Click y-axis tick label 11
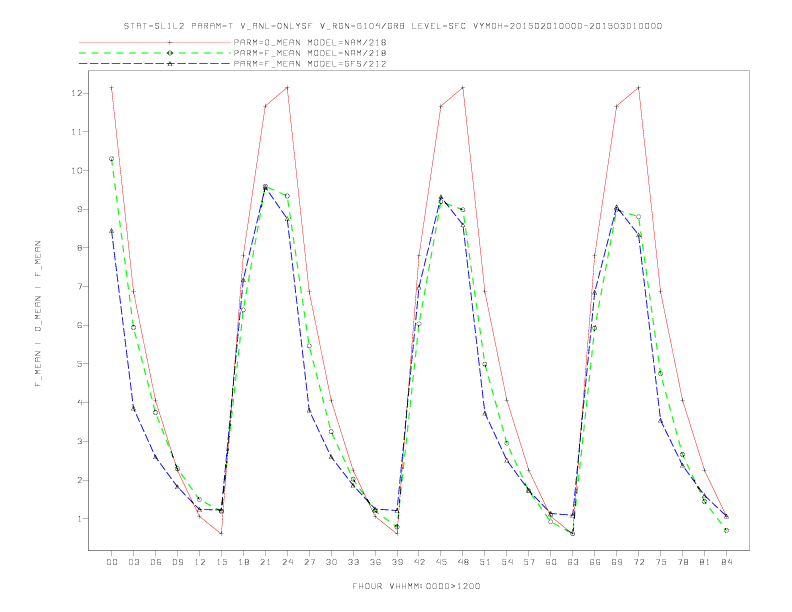This screenshot has height=612, width=792. pyautogui.click(x=76, y=132)
